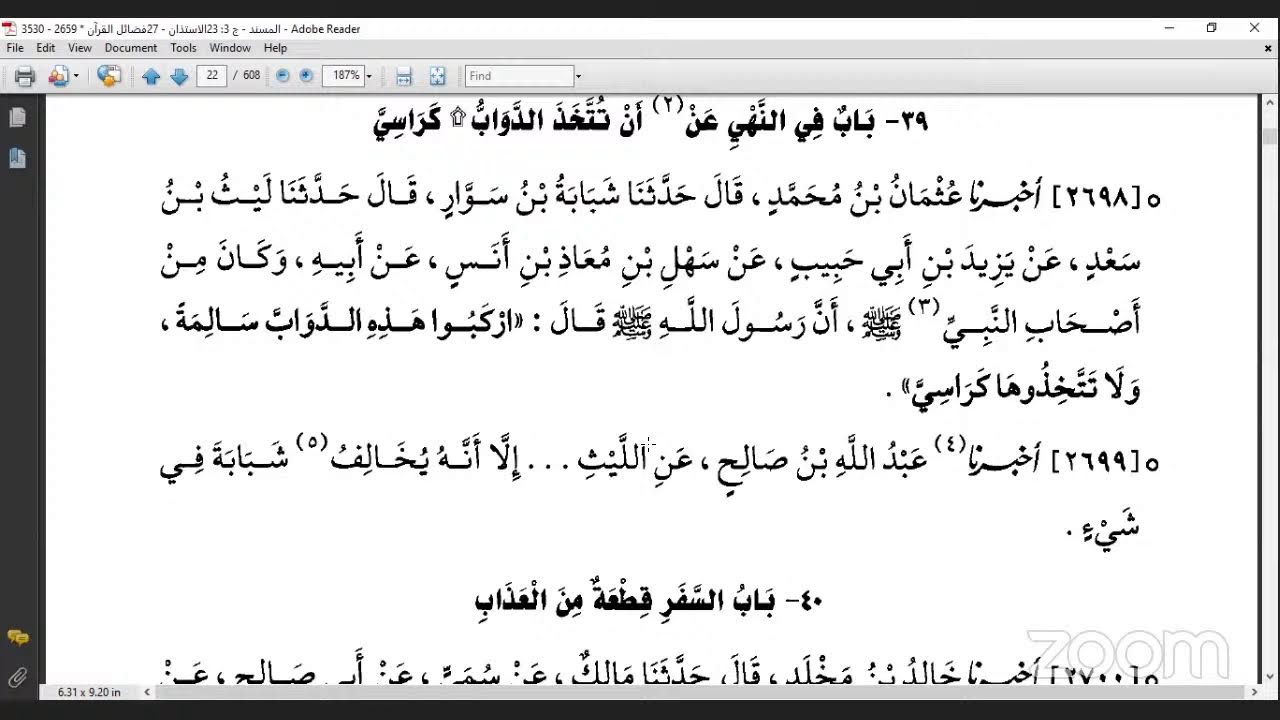Click the zoom percentage field 187%

[344, 76]
